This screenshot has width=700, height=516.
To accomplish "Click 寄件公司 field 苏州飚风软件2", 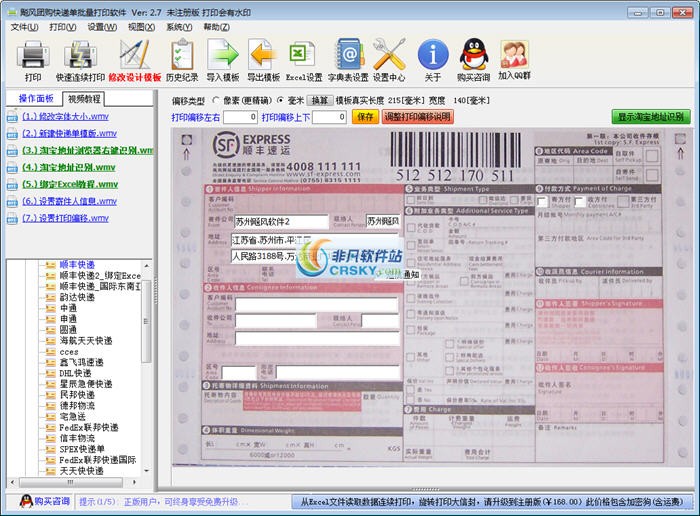I will point(281,221).
